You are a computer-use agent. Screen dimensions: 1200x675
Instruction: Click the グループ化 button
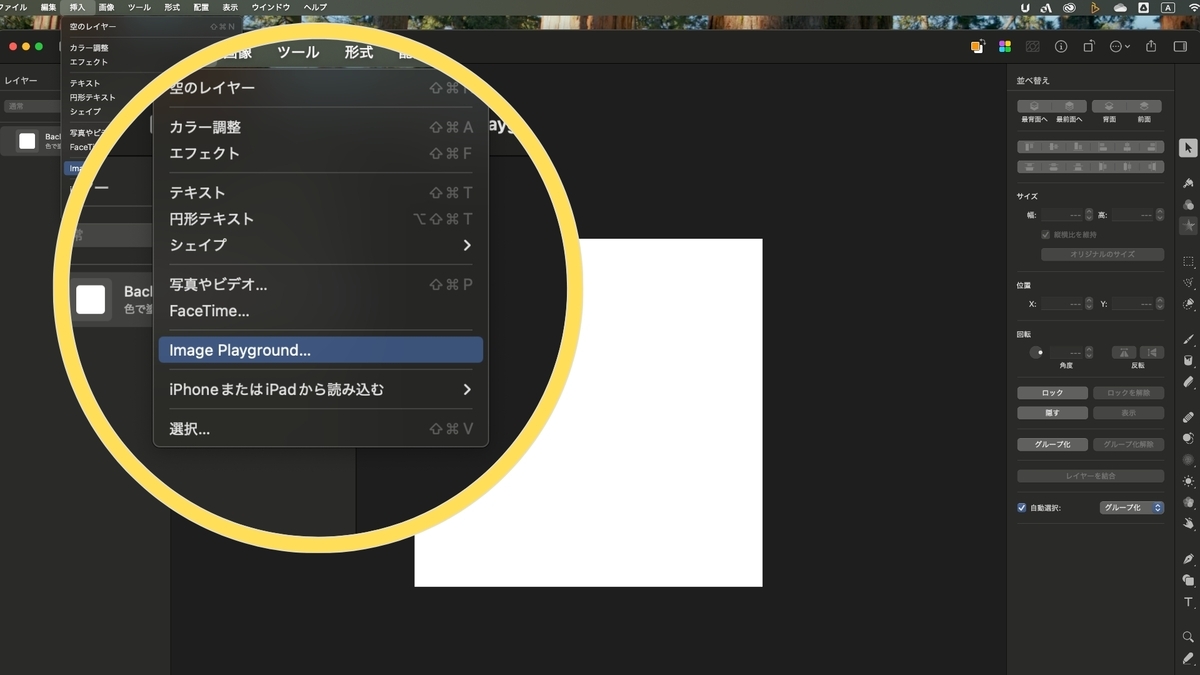[1052, 444]
